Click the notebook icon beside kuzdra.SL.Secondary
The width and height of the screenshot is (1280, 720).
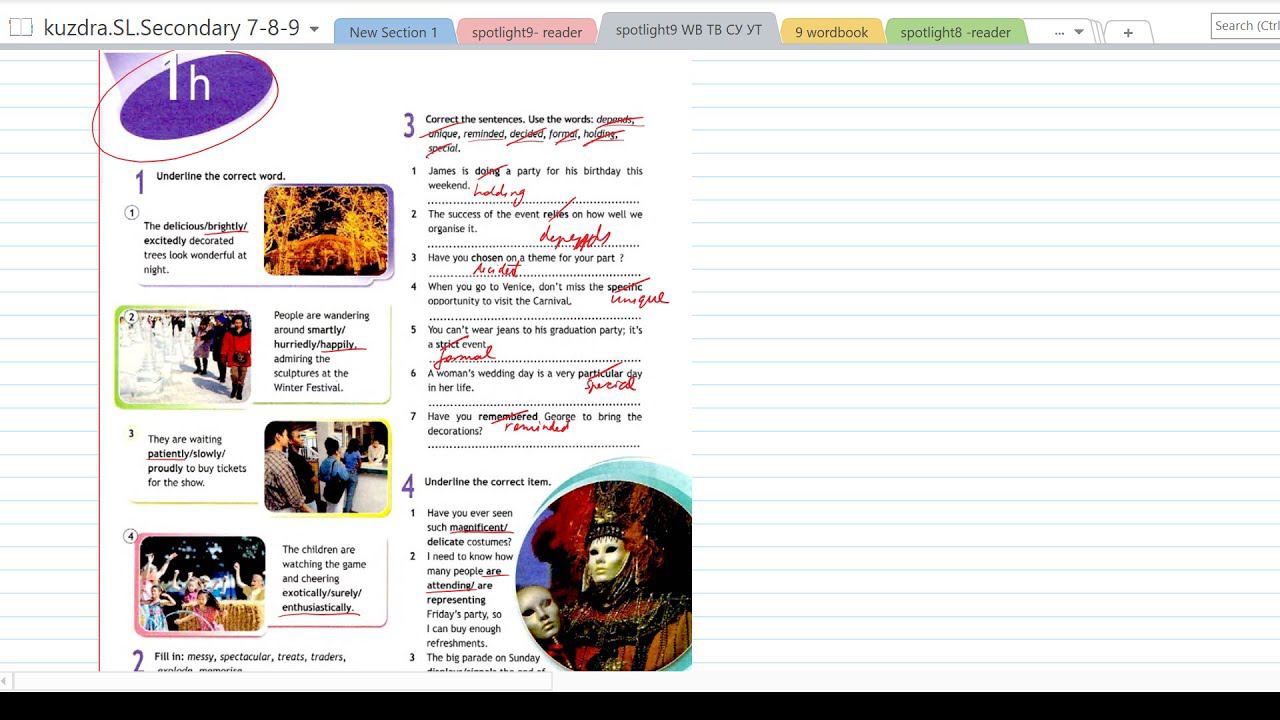point(20,28)
